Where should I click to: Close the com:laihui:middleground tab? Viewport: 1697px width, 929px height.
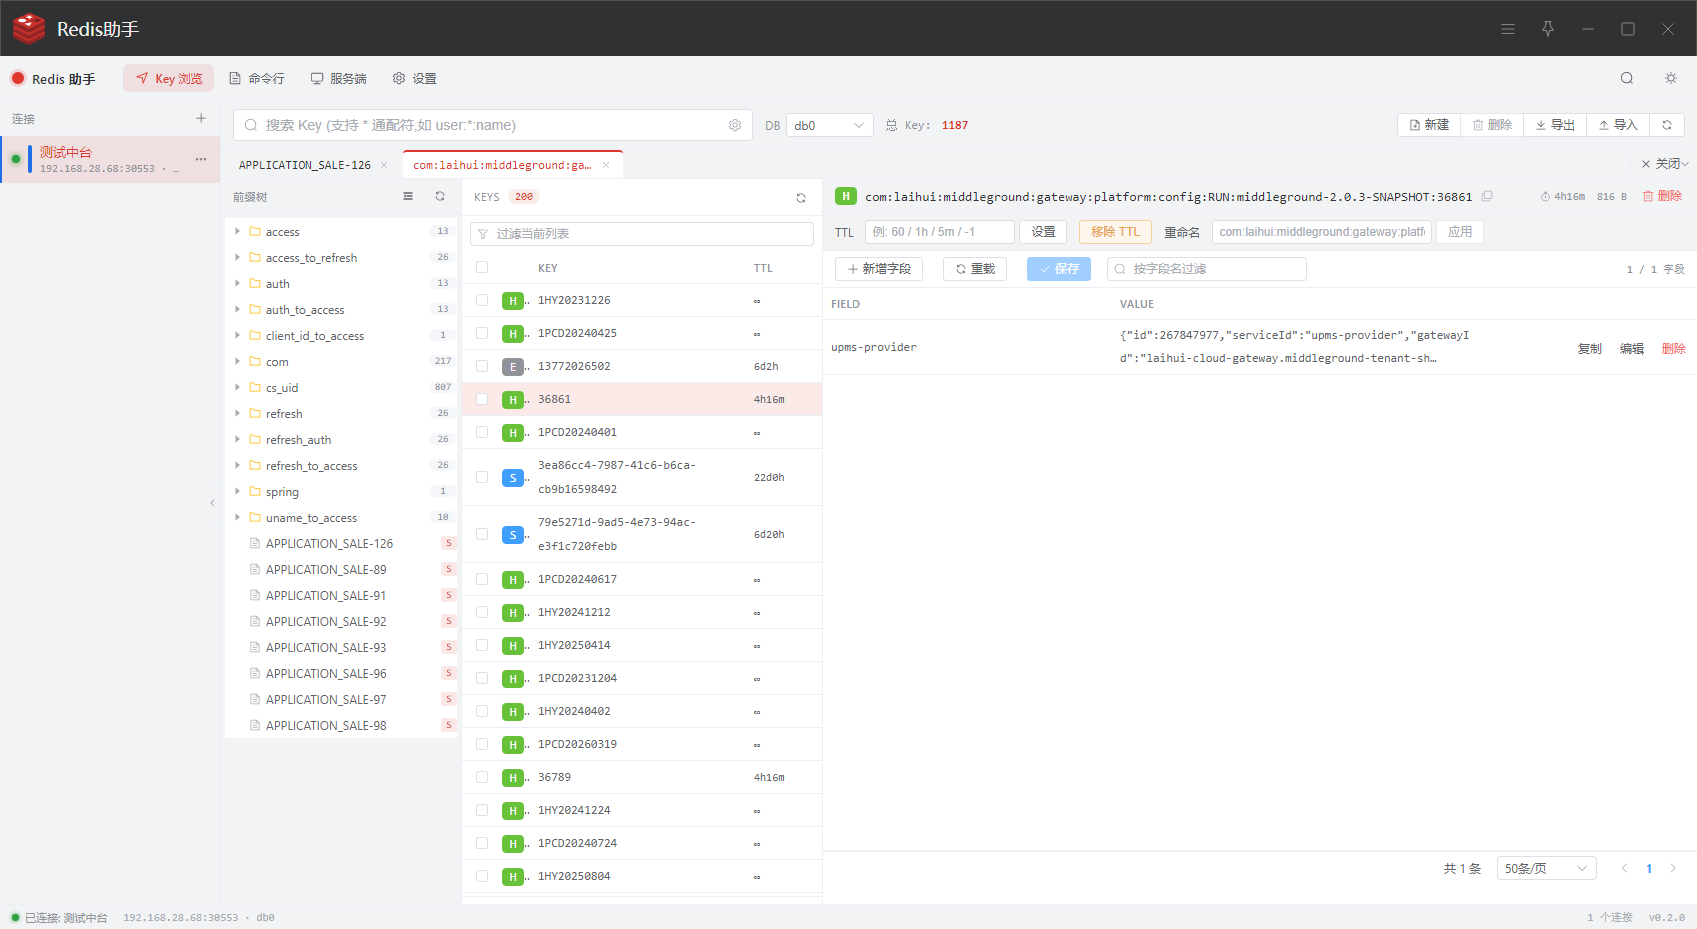click(606, 165)
